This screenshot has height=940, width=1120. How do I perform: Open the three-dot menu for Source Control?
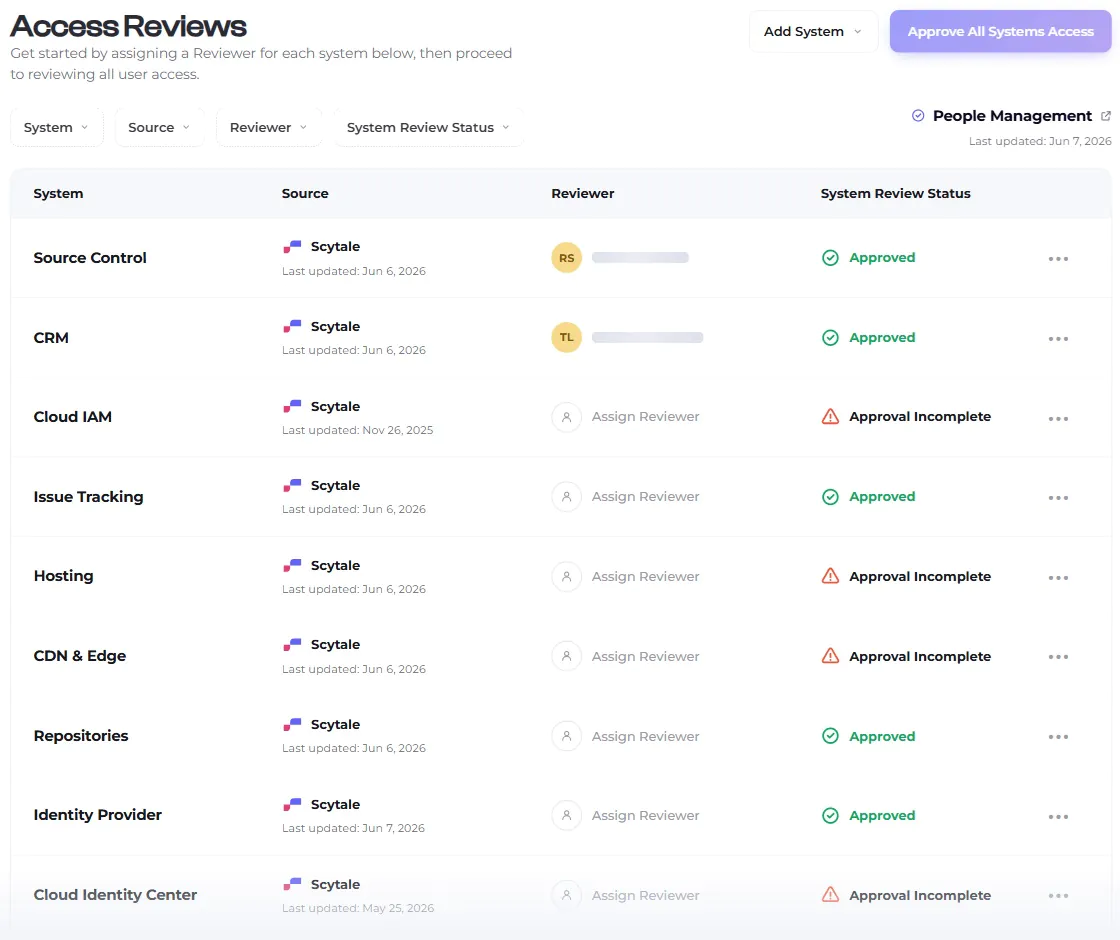click(x=1058, y=259)
